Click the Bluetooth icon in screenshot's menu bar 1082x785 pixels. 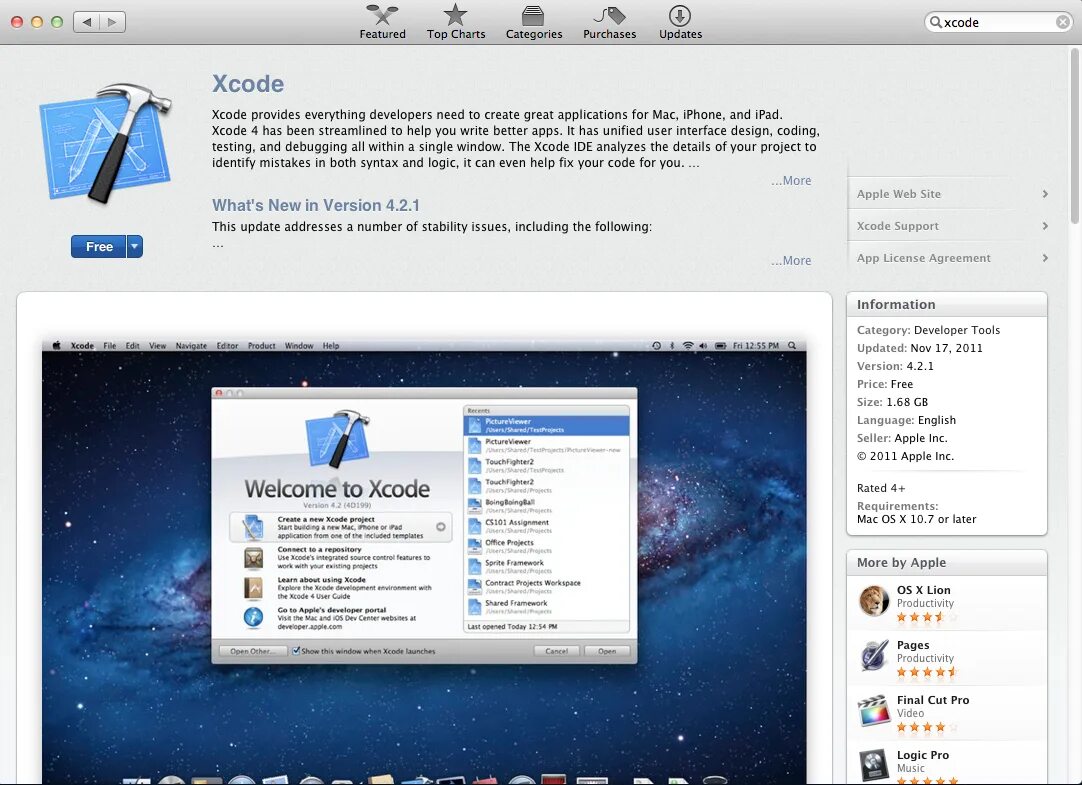click(672, 346)
